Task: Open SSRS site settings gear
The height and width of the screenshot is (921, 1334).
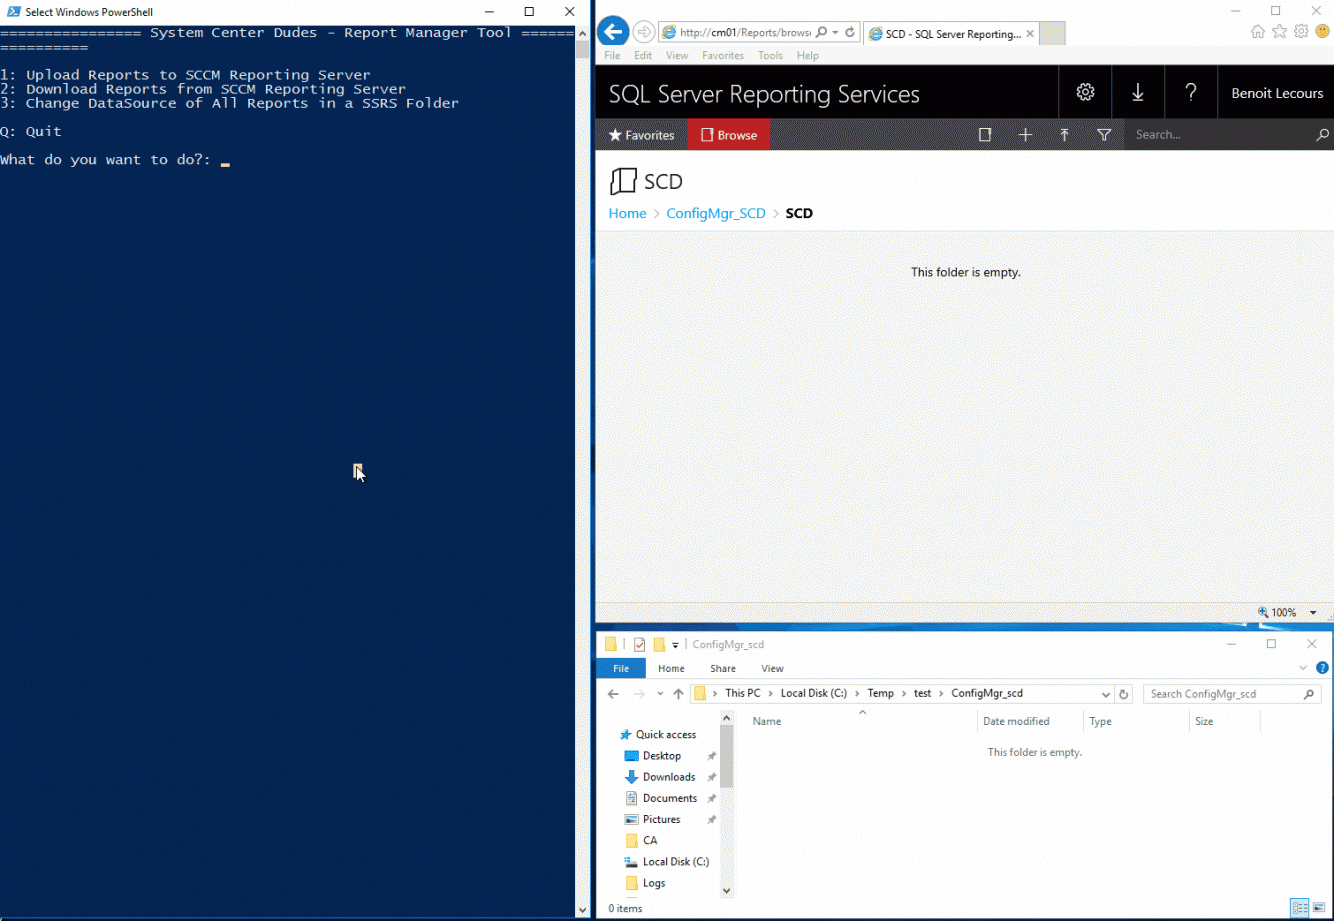Action: click(x=1085, y=91)
